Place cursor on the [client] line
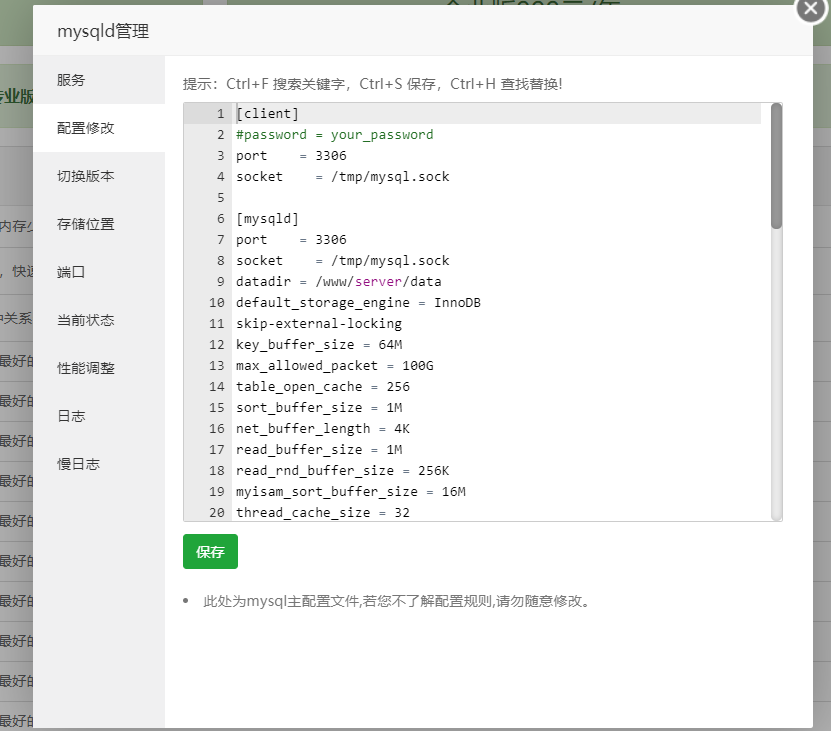This screenshot has height=731, width=831. pos(268,113)
